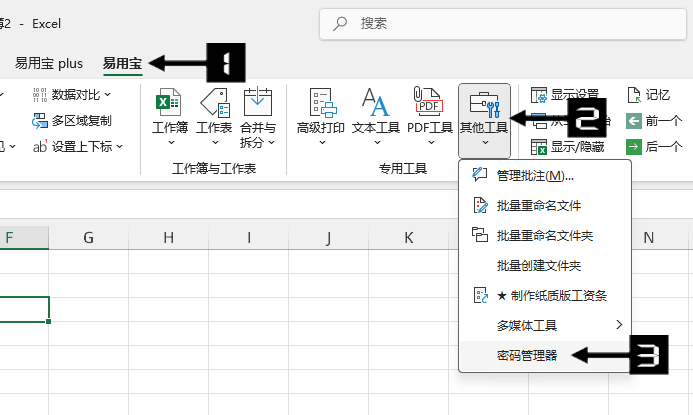Click the 多区域复制 button label
Image resolution: width=693 pixels, height=415 pixels.
(82, 121)
